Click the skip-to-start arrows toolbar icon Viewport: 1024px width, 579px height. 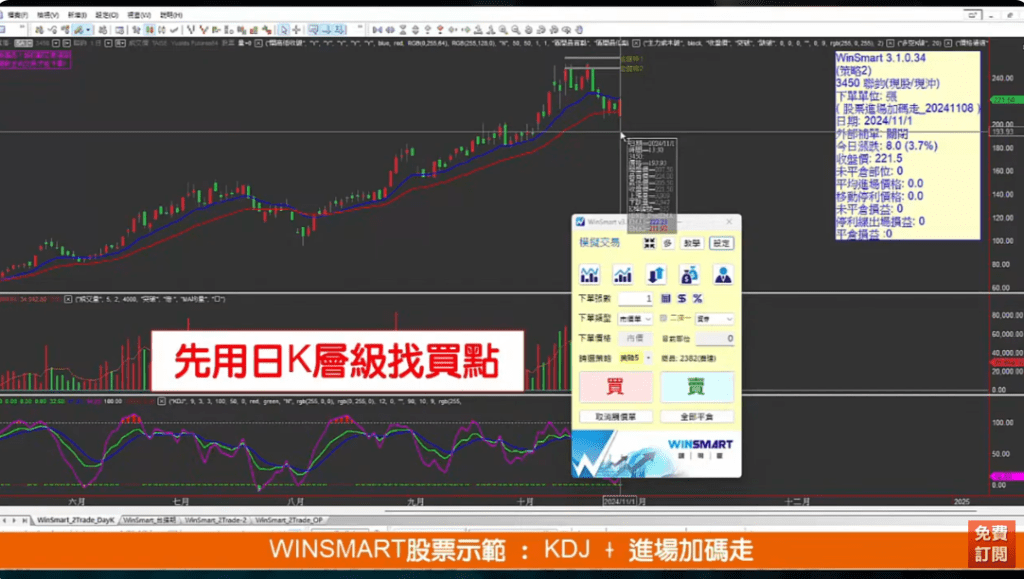click(377, 30)
